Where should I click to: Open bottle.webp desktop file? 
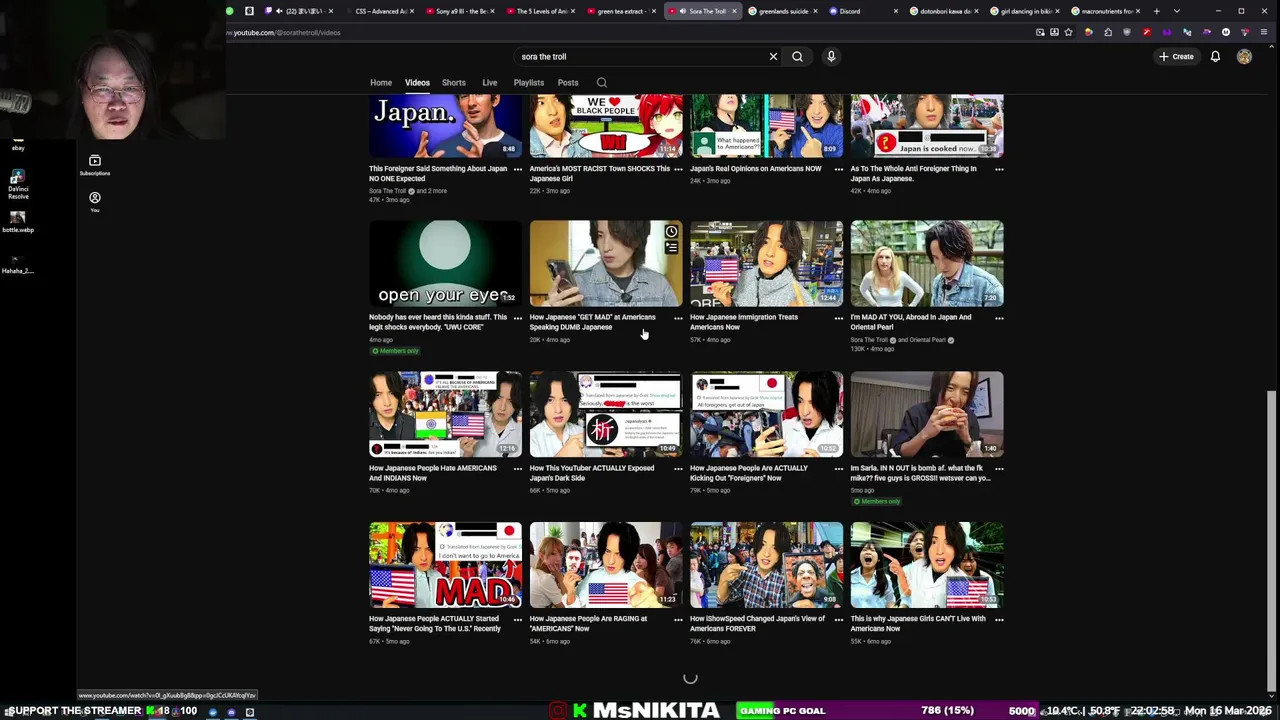[x=18, y=222]
